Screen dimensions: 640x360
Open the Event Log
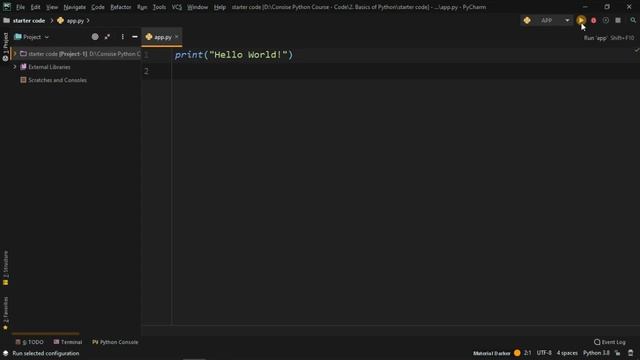[610, 342]
